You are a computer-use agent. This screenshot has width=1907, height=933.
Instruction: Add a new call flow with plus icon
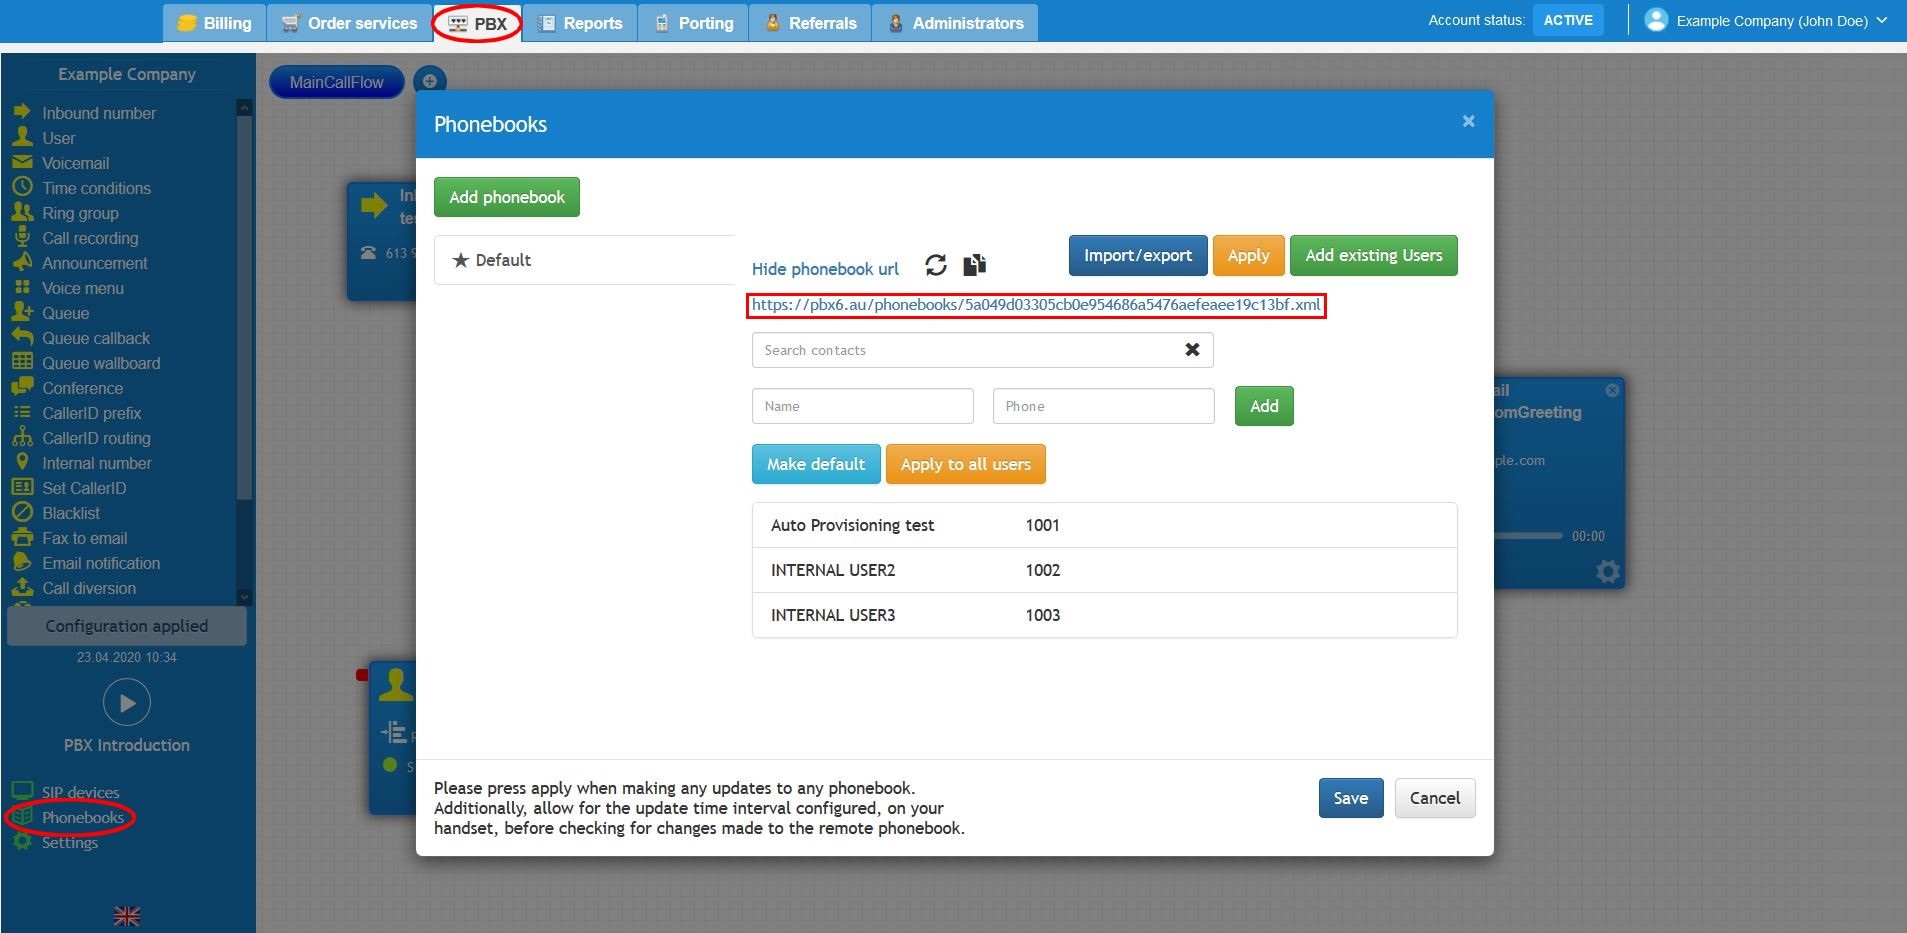430,82
